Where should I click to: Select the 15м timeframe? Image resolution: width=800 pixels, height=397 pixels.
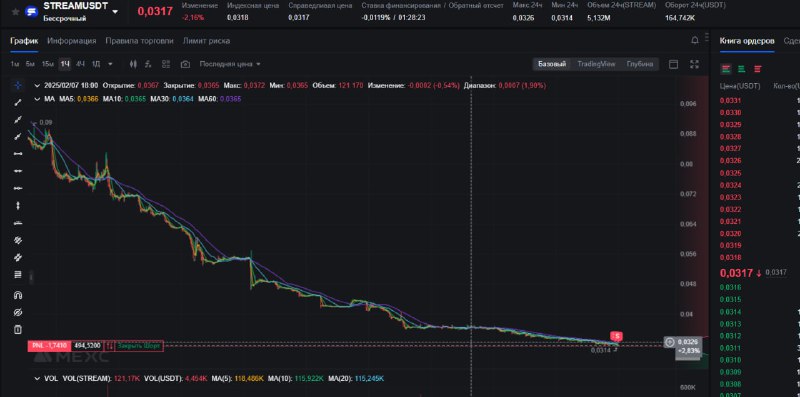coord(48,64)
